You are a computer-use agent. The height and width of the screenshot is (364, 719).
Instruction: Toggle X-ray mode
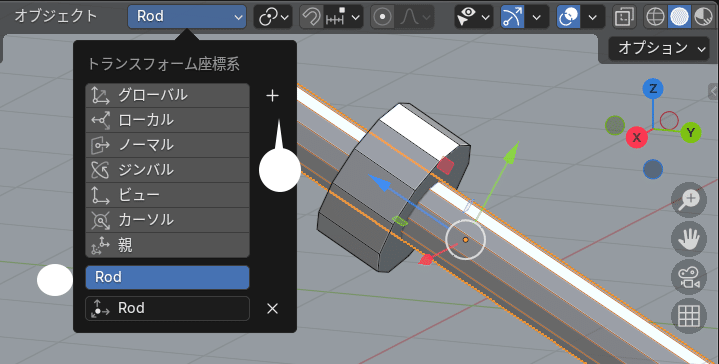pos(624,17)
